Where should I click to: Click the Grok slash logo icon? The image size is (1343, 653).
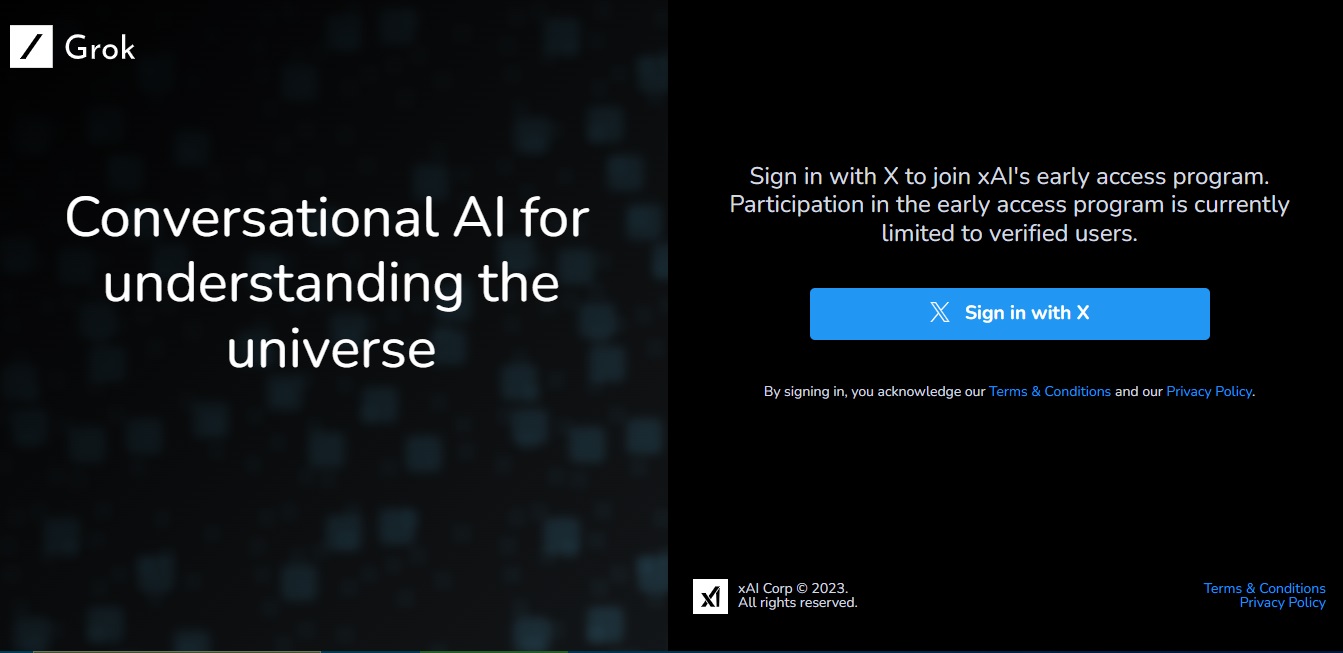31,47
